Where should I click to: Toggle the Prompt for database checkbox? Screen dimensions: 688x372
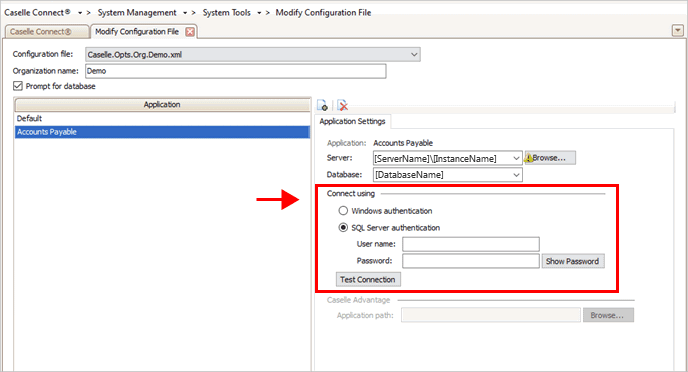18,86
